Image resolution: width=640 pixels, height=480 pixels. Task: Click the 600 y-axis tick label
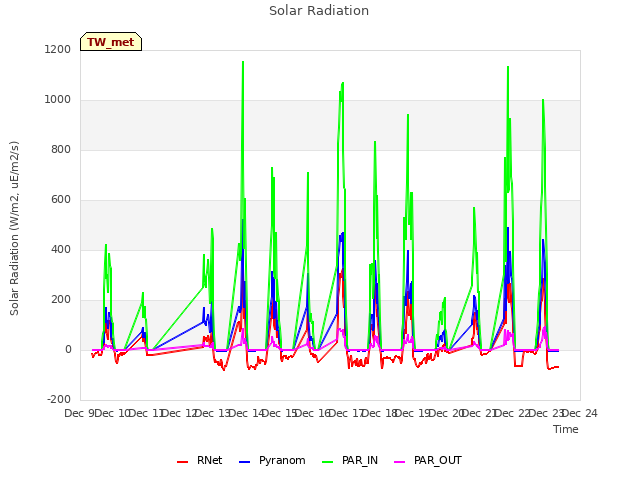(61, 200)
